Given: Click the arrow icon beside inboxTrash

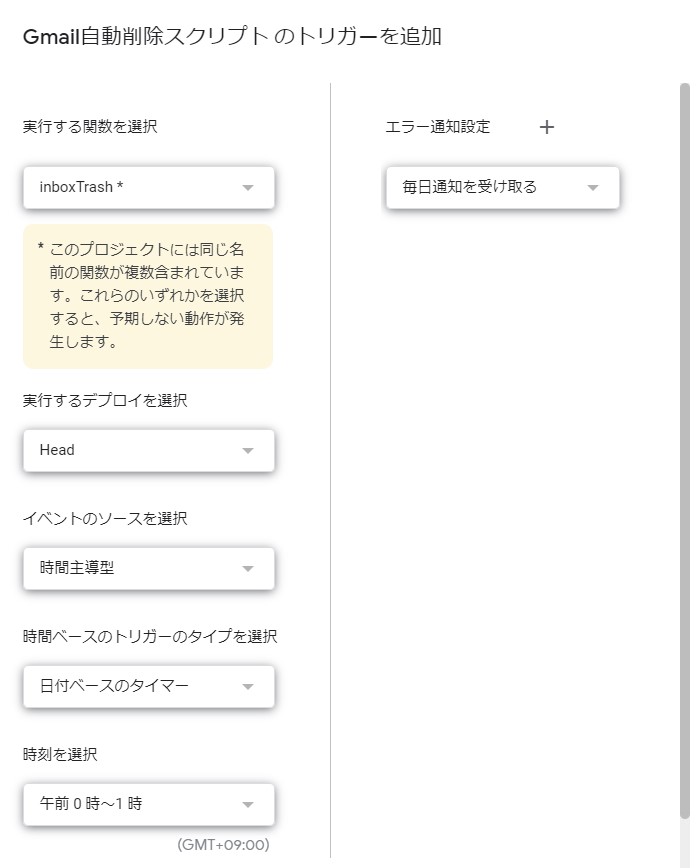Looking at the screenshot, I should click(248, 187).
